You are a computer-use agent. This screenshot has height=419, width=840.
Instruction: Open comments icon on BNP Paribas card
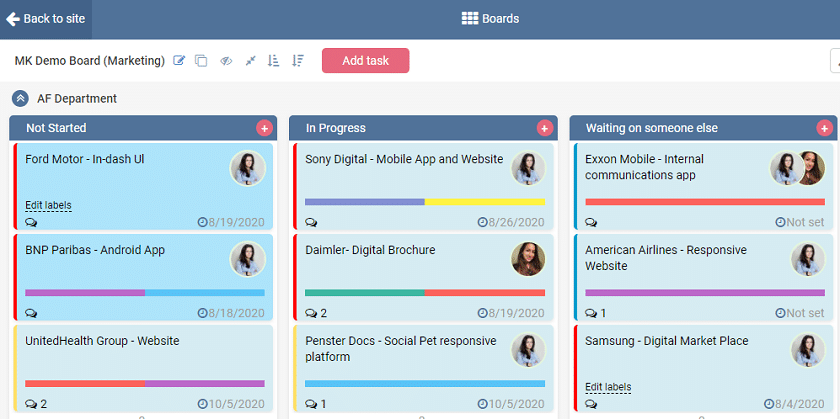coord(31,313)
